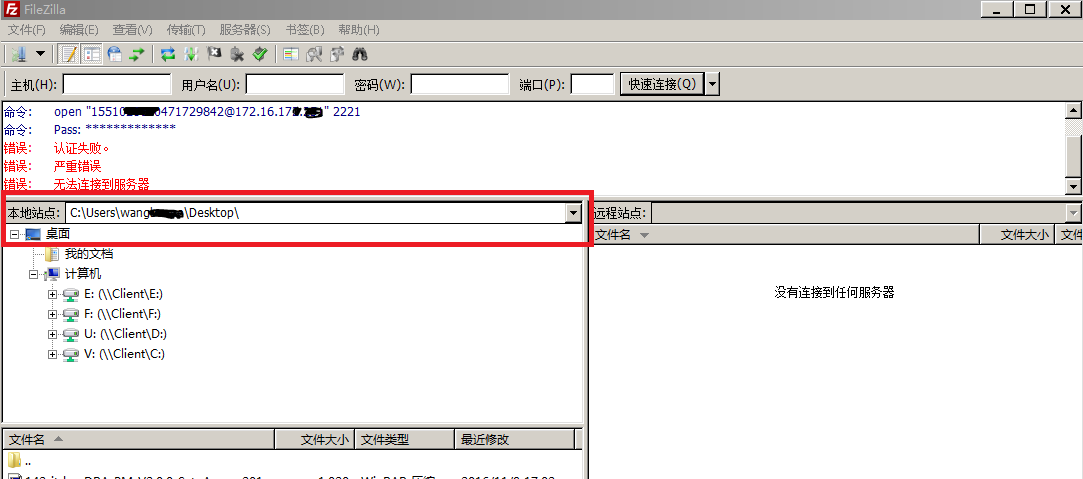Select the U: (\\Client\D:) drive label
Viewport: 1083px width, 479px height.
point(125,334)
